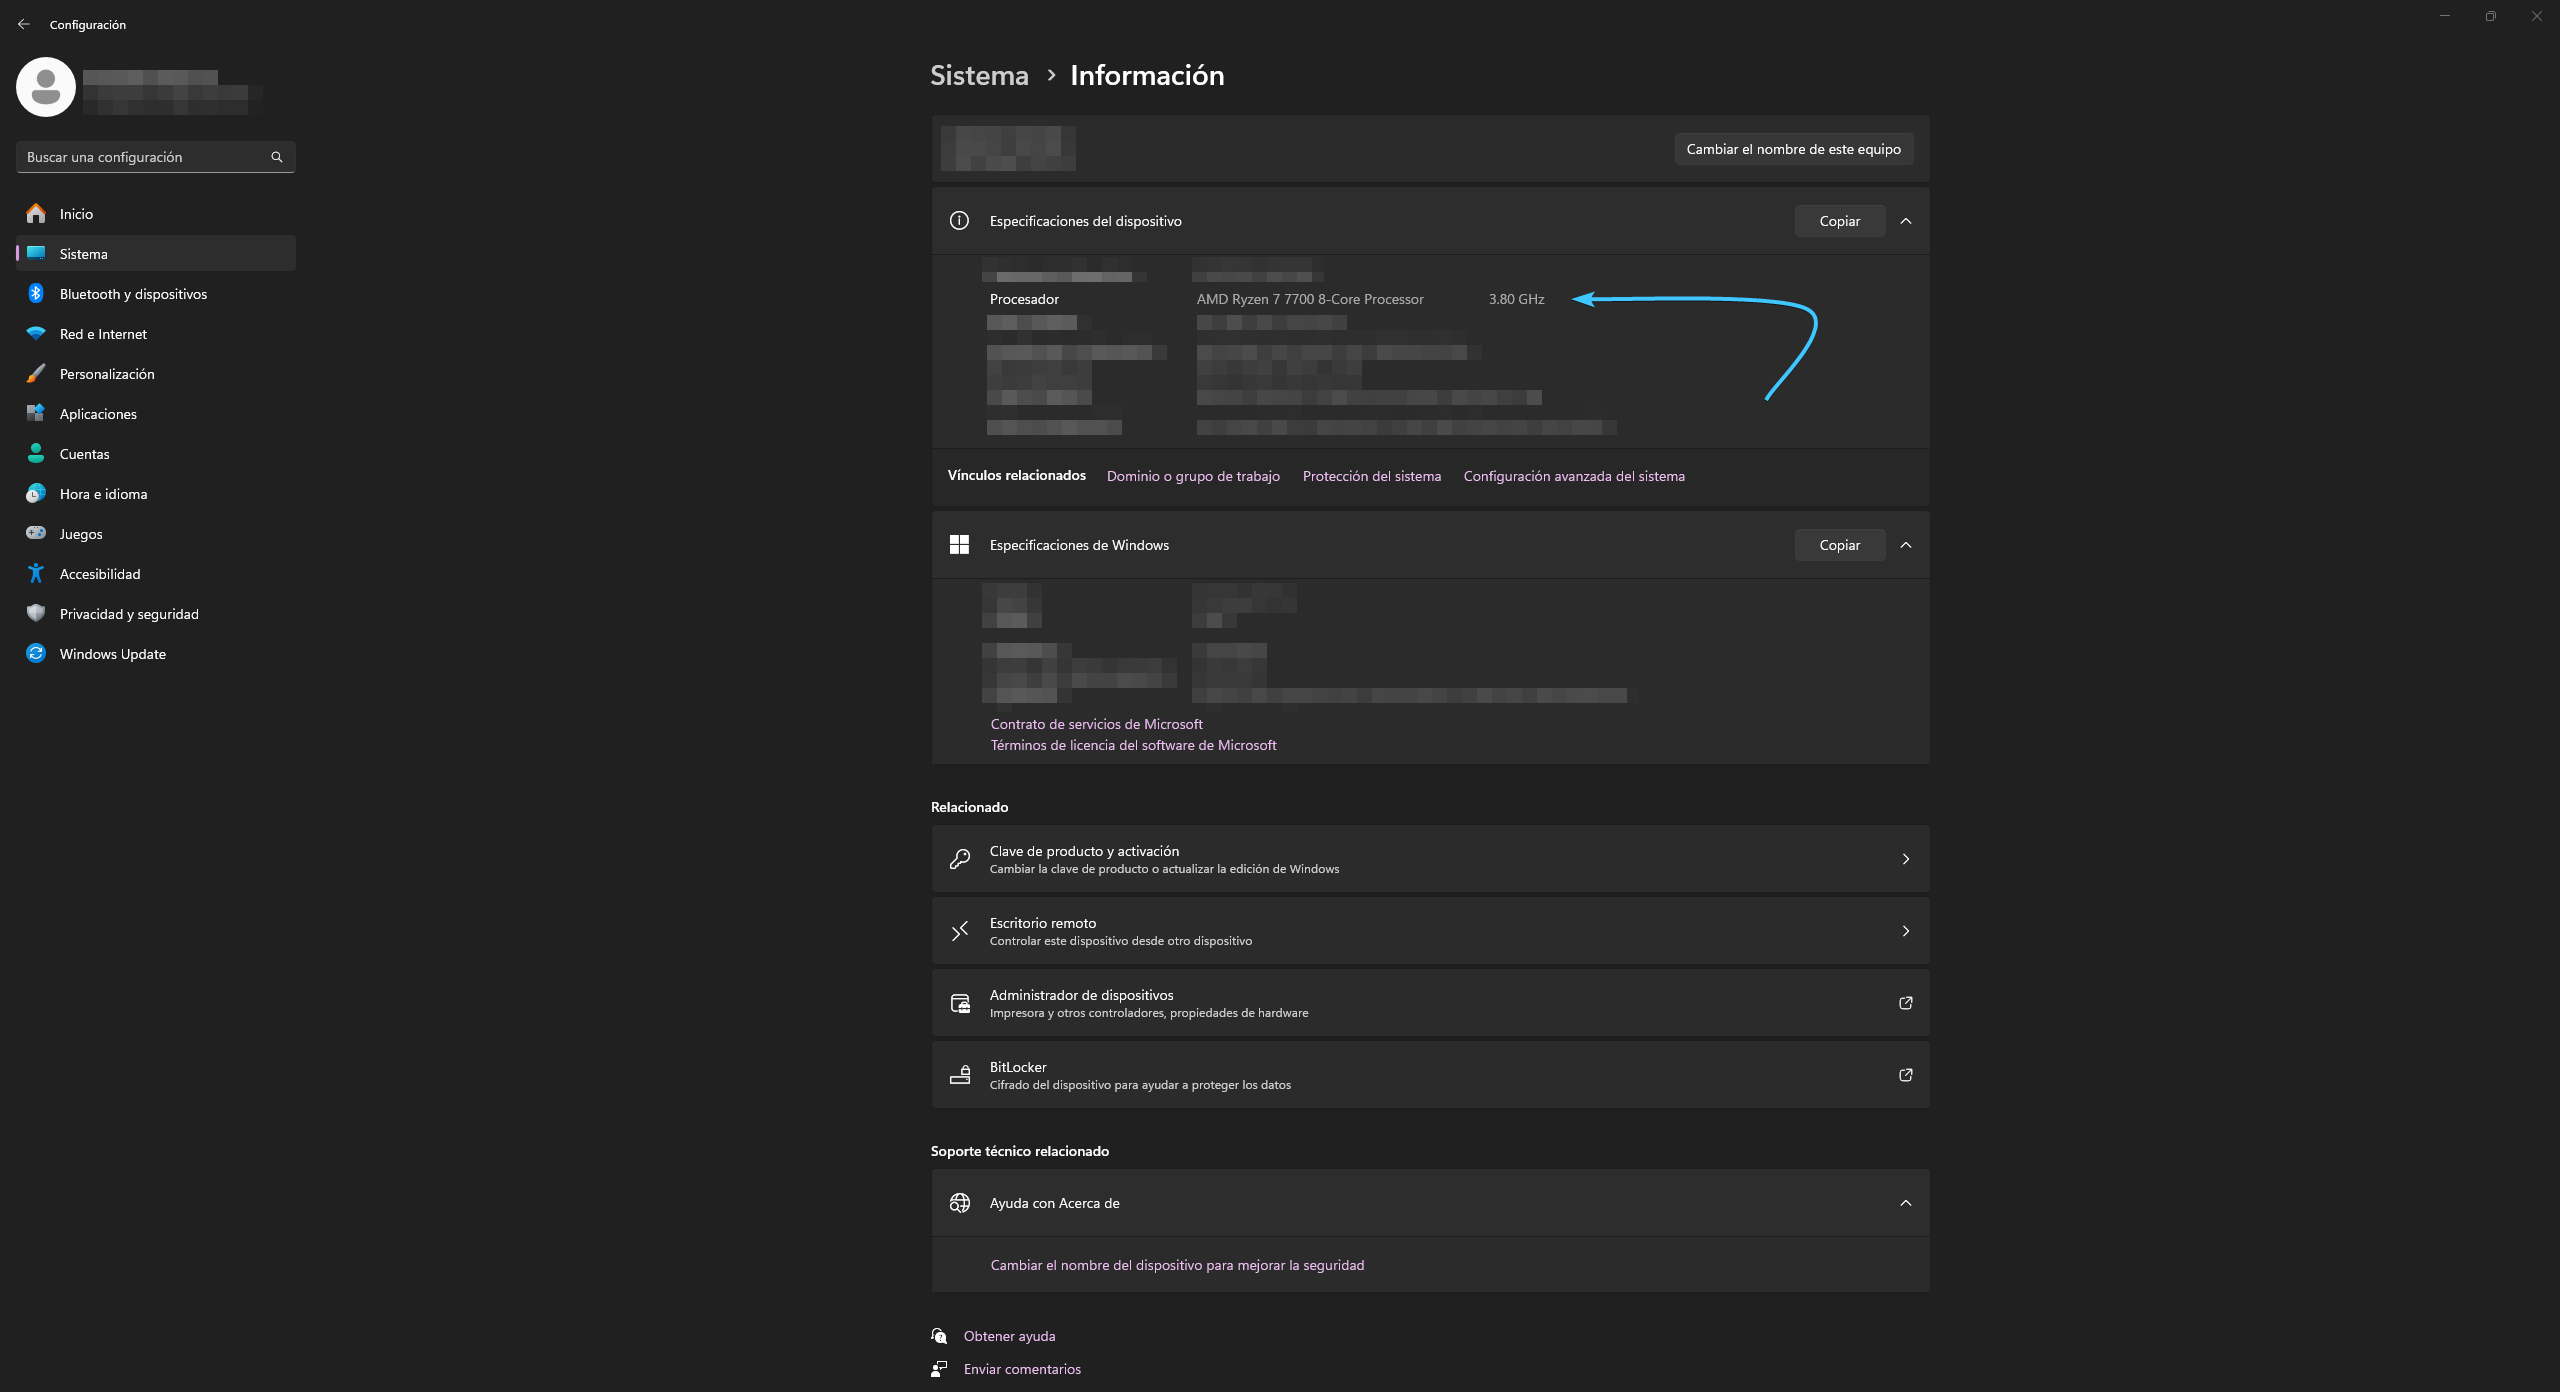The image size is (2560, 1392).
Task: Click the Escritorio remoto icon
Action: click(x=959, y=931)
